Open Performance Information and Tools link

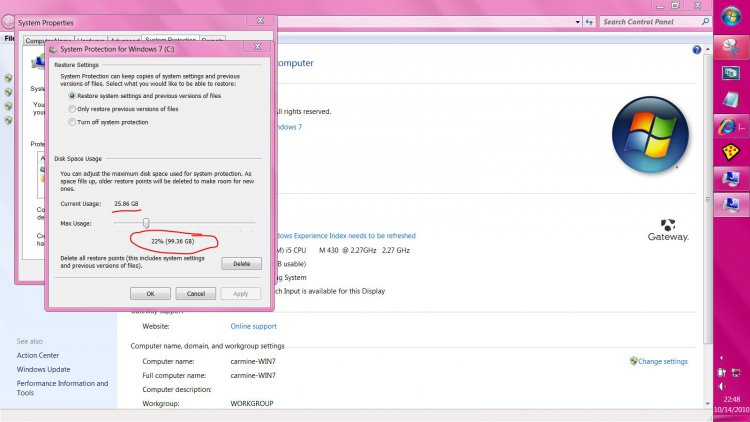pyautogui.click(x=62, y=388)
